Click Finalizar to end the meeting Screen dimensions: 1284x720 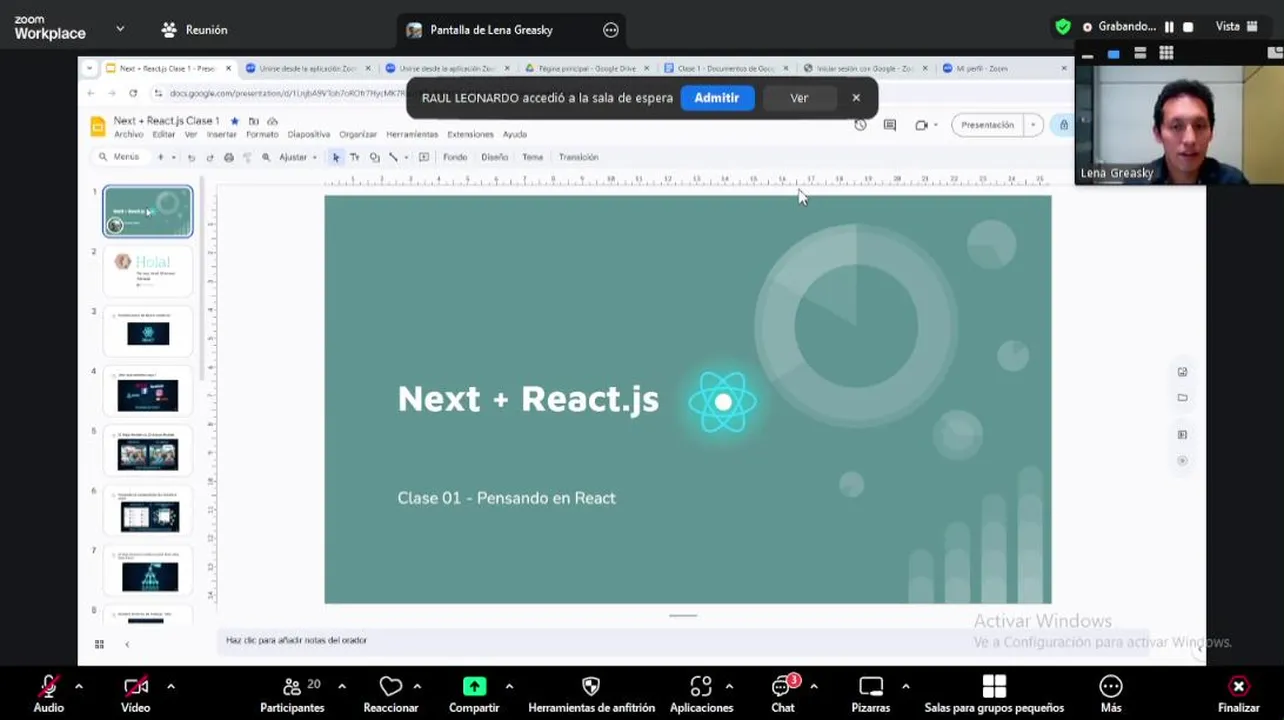coord(1238,693)
